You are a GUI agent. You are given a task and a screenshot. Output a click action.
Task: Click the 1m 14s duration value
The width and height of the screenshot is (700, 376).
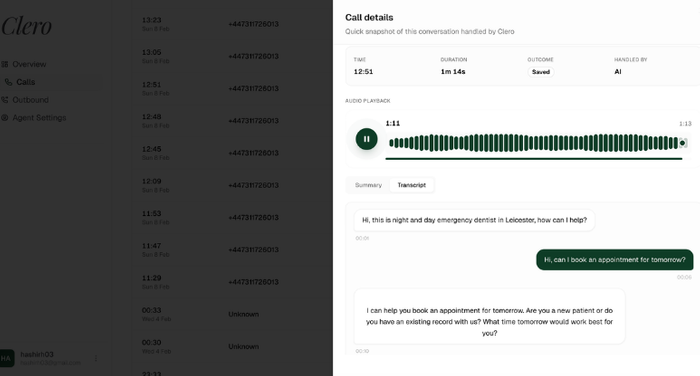(453, 71)
